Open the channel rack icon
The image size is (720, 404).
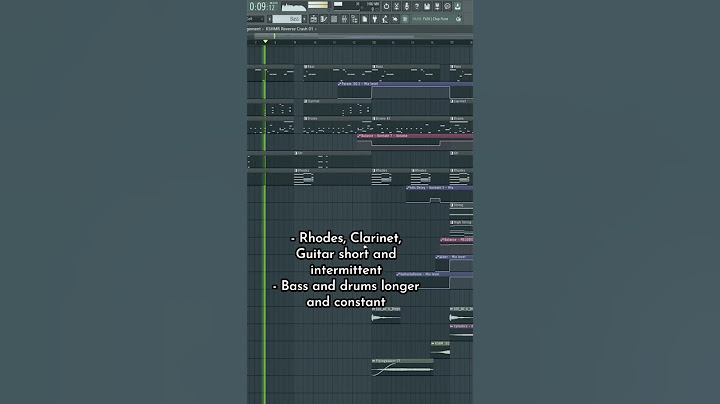[x=334, y=19]
